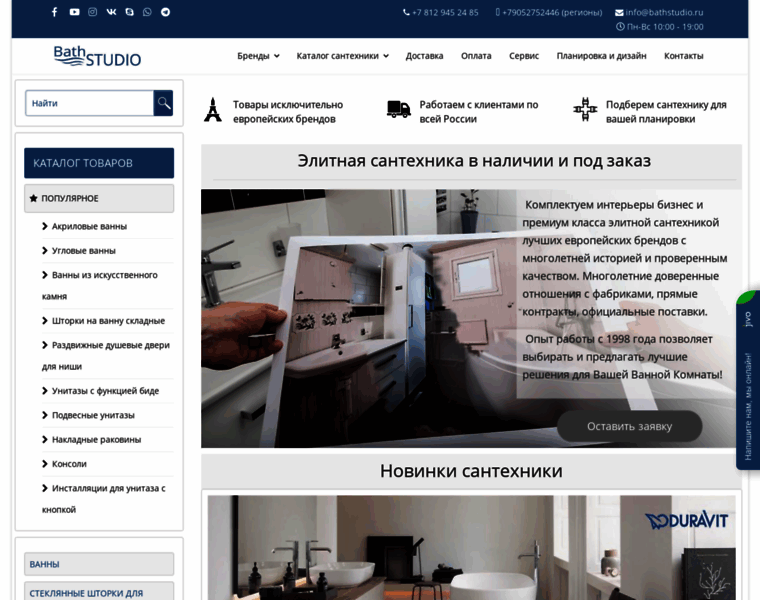Expand the Каталог сантехники dropdown
The height and width of the screenshot is (600, 760).
[343, 56]
